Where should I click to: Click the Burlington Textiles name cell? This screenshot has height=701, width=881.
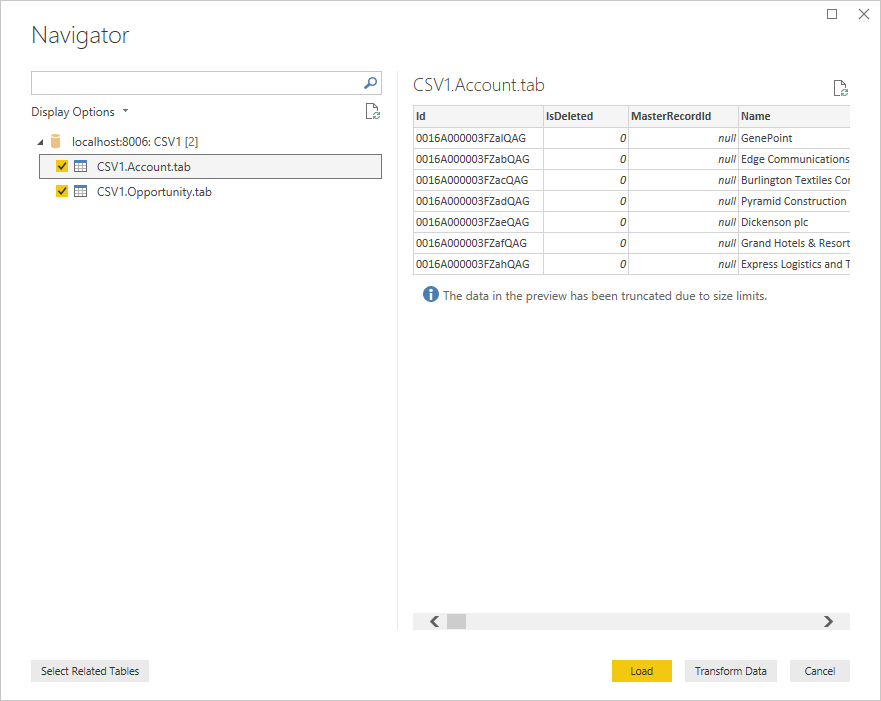point(794,180)
